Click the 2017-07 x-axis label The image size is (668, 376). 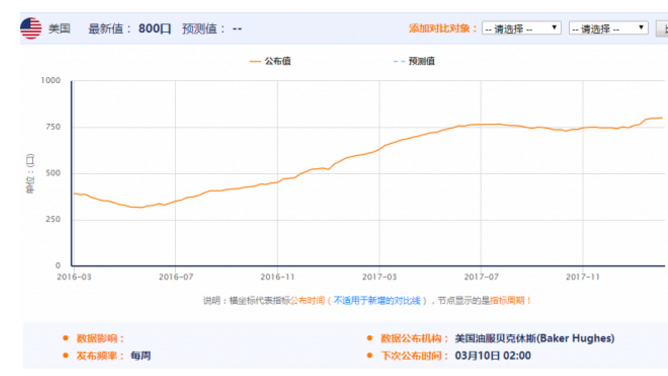481,277
